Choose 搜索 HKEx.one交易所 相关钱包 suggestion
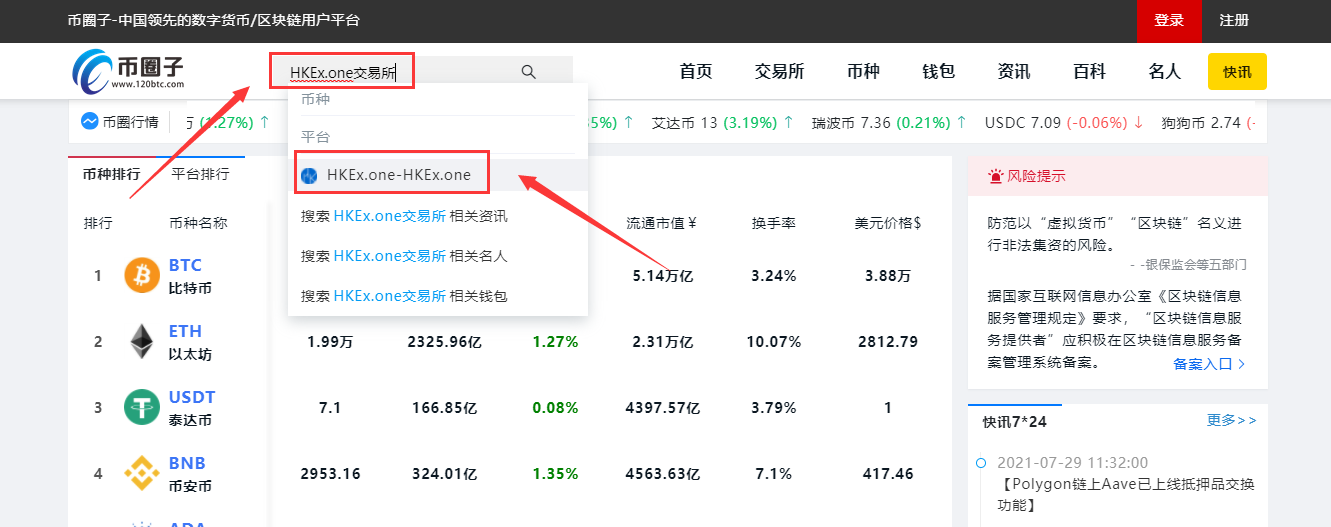The width and height of the screenshot is (1331, 527). click(404, 296)
